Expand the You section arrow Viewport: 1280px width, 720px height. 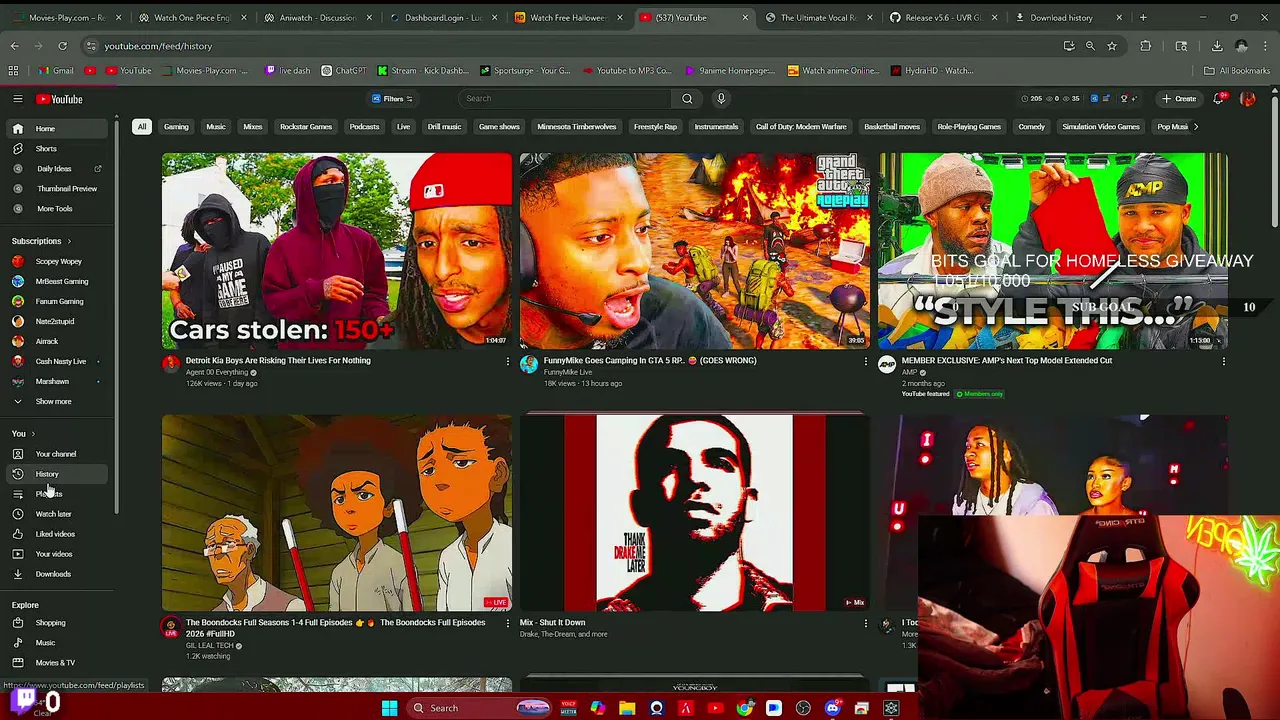(x=33, y=434)
